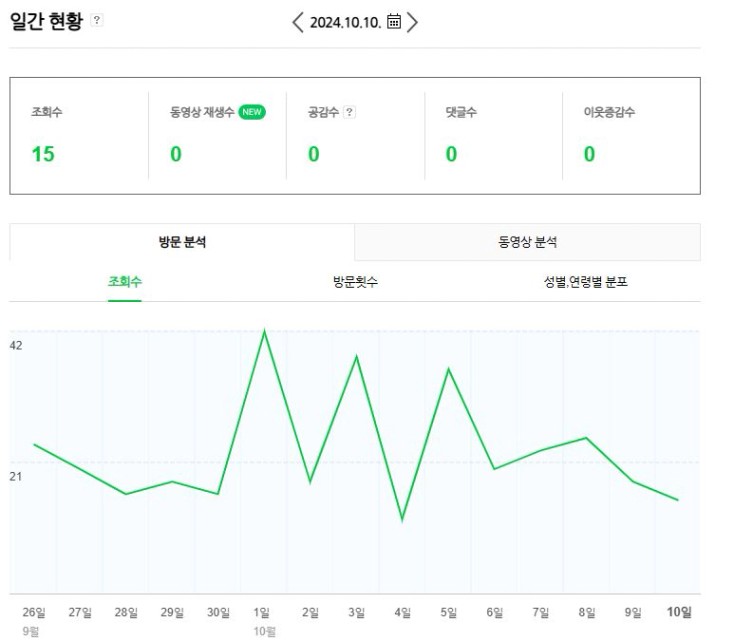Viewport: 734px width, 641px height.
Task: Click the 2024.10.10. date text
Action: (x=345, y=22)
